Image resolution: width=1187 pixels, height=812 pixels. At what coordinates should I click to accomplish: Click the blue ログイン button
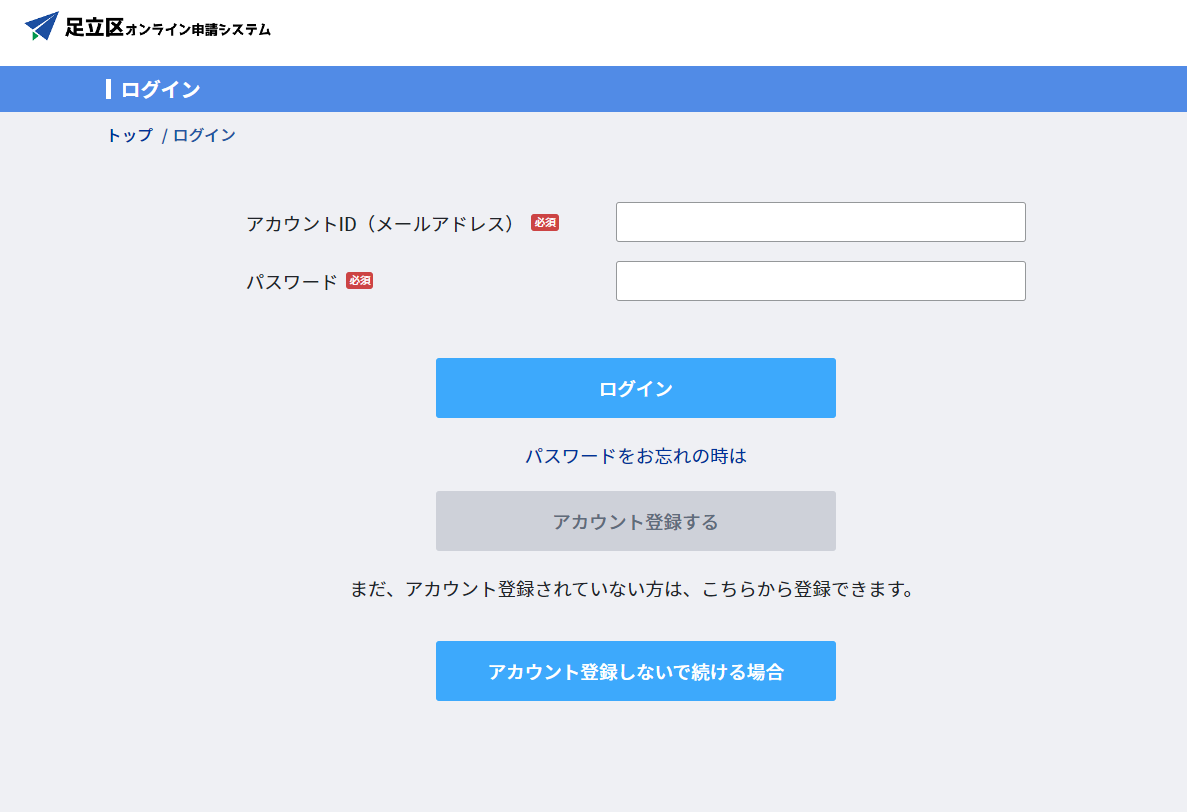pos(636,388)
